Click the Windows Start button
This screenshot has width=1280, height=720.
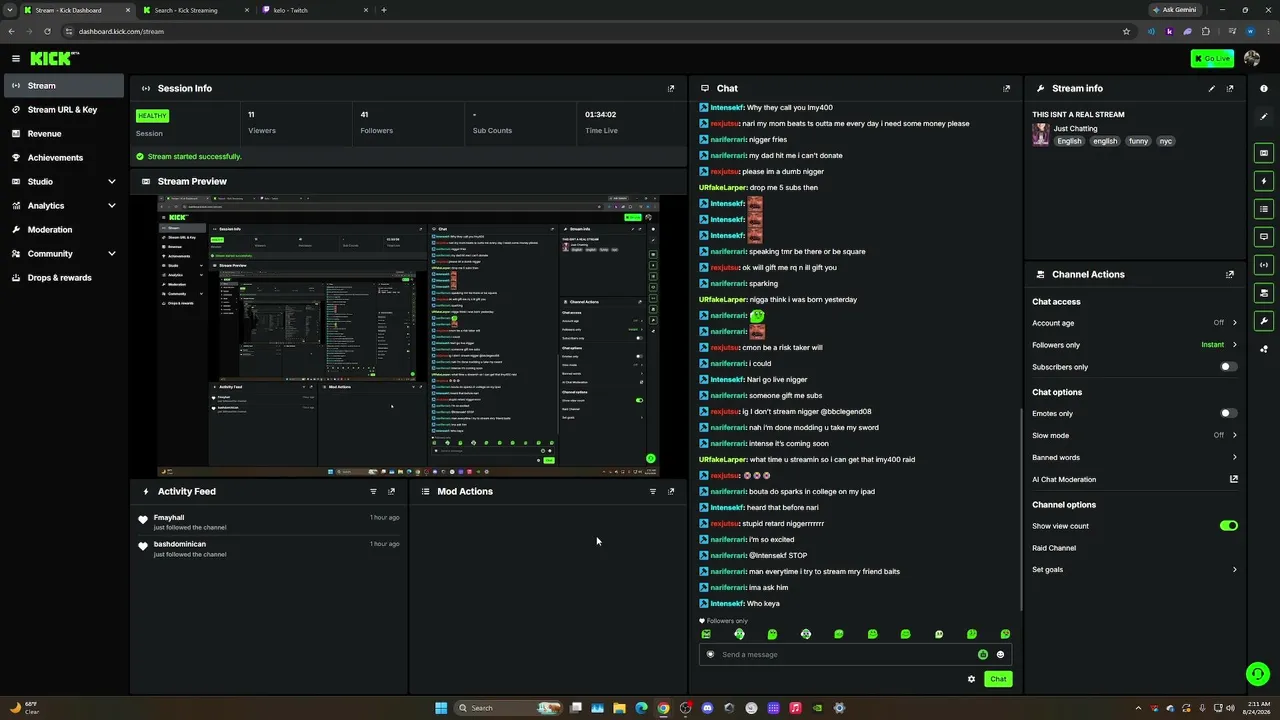[x=441, y=708]
